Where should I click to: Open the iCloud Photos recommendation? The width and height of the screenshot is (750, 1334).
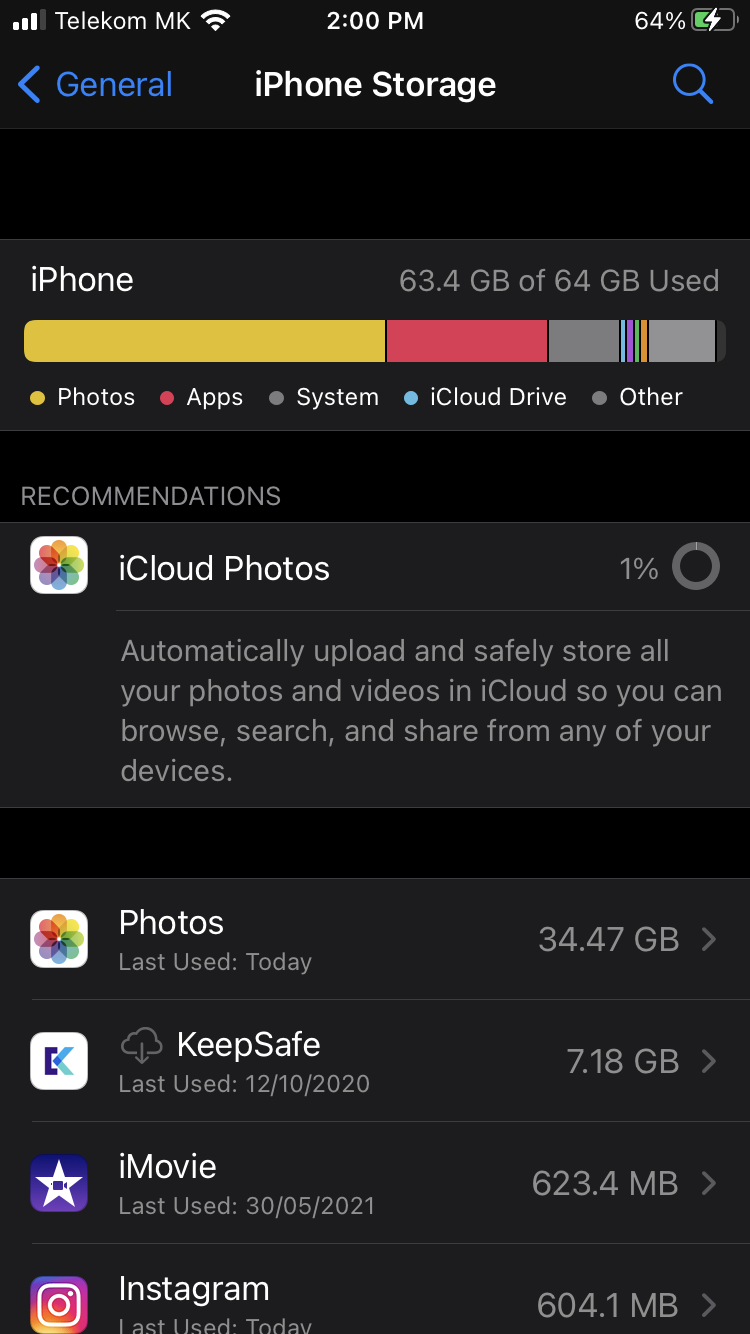tap(224, 568)
